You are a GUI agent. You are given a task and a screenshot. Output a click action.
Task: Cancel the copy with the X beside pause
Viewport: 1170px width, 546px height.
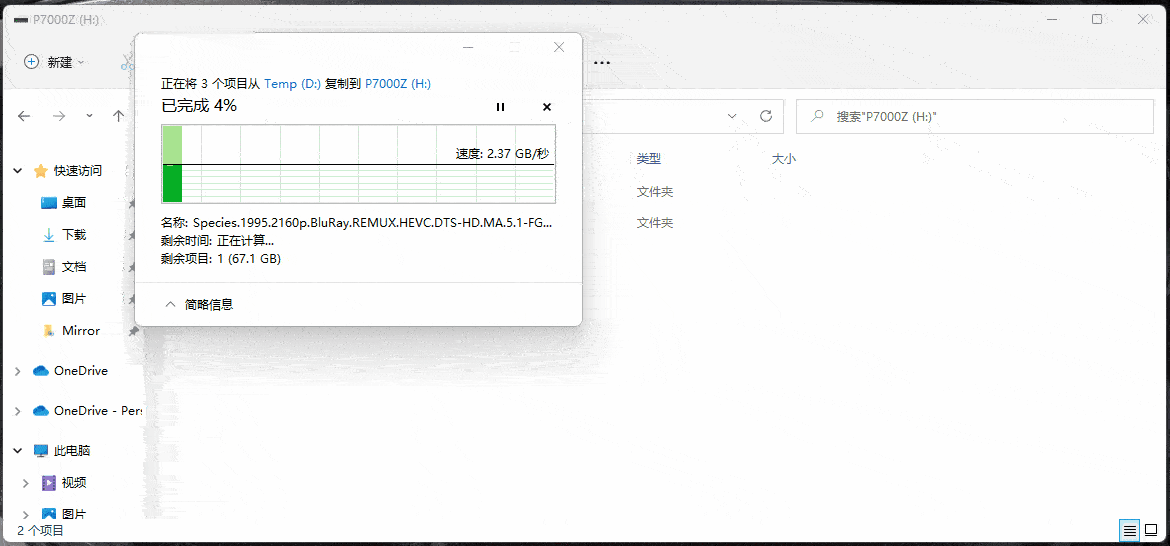pos(547,107)
